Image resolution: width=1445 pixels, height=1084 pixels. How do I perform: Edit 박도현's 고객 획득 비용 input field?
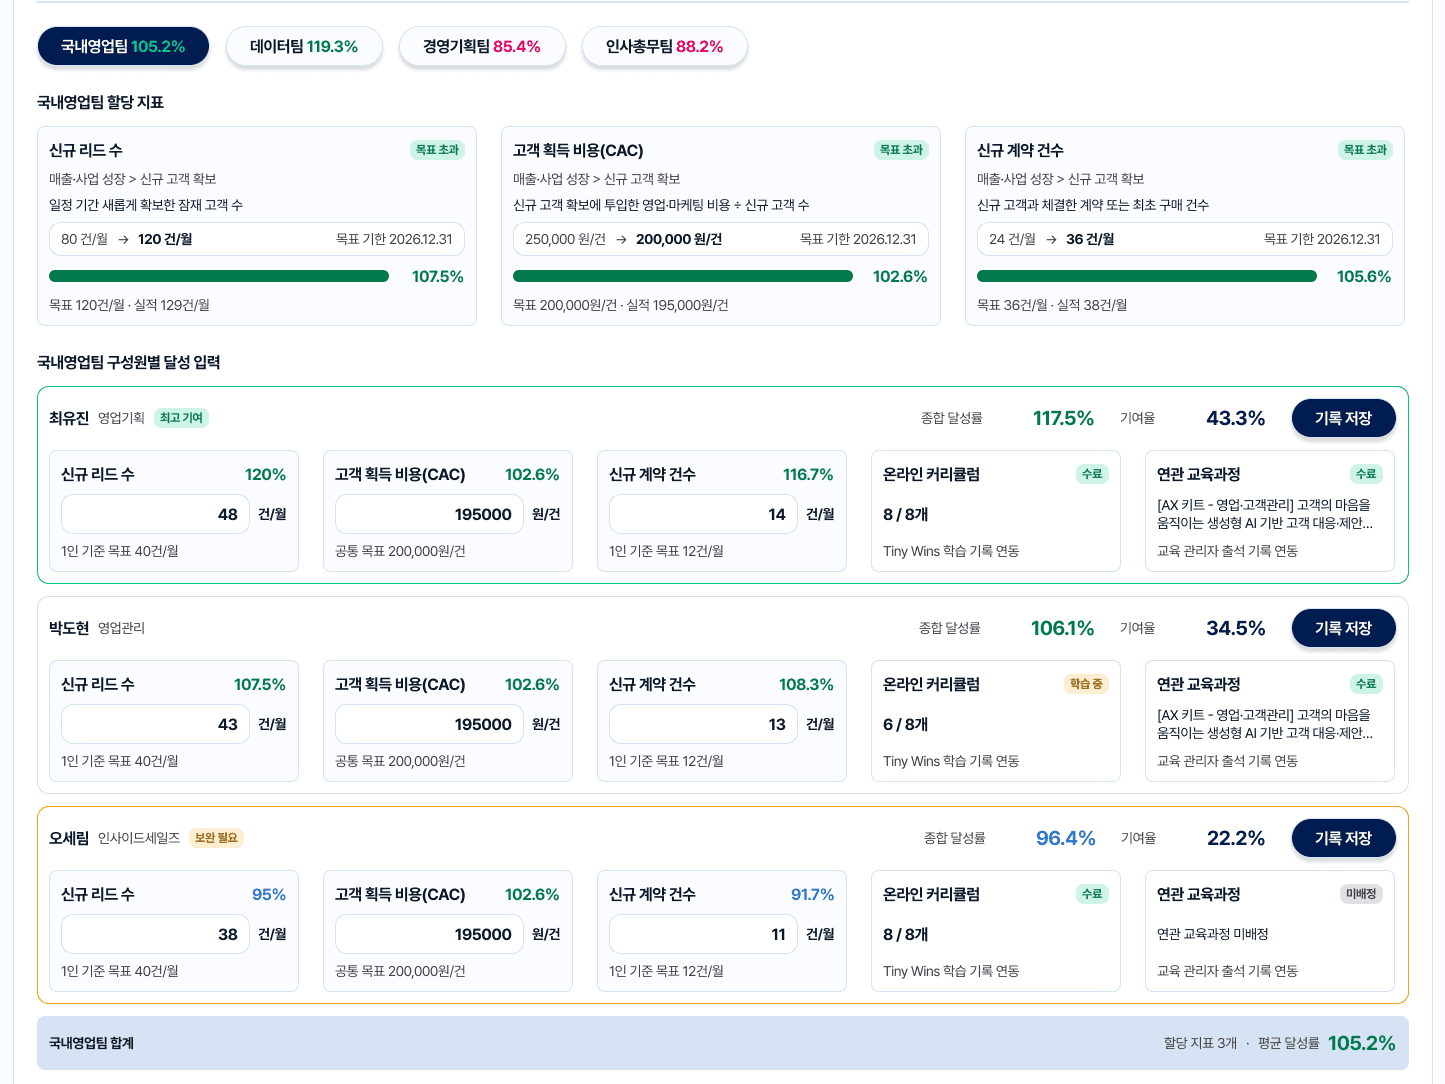coord(429,724)
